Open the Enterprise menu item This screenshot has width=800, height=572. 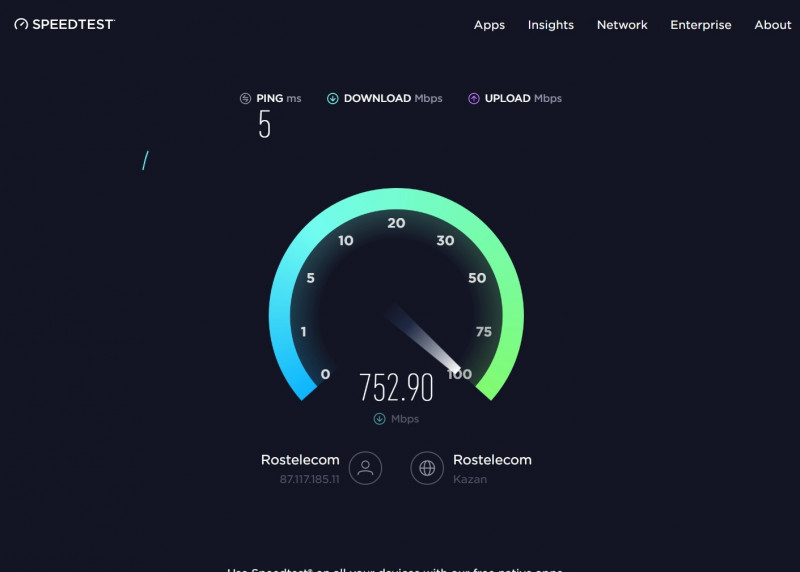[701, 25]
